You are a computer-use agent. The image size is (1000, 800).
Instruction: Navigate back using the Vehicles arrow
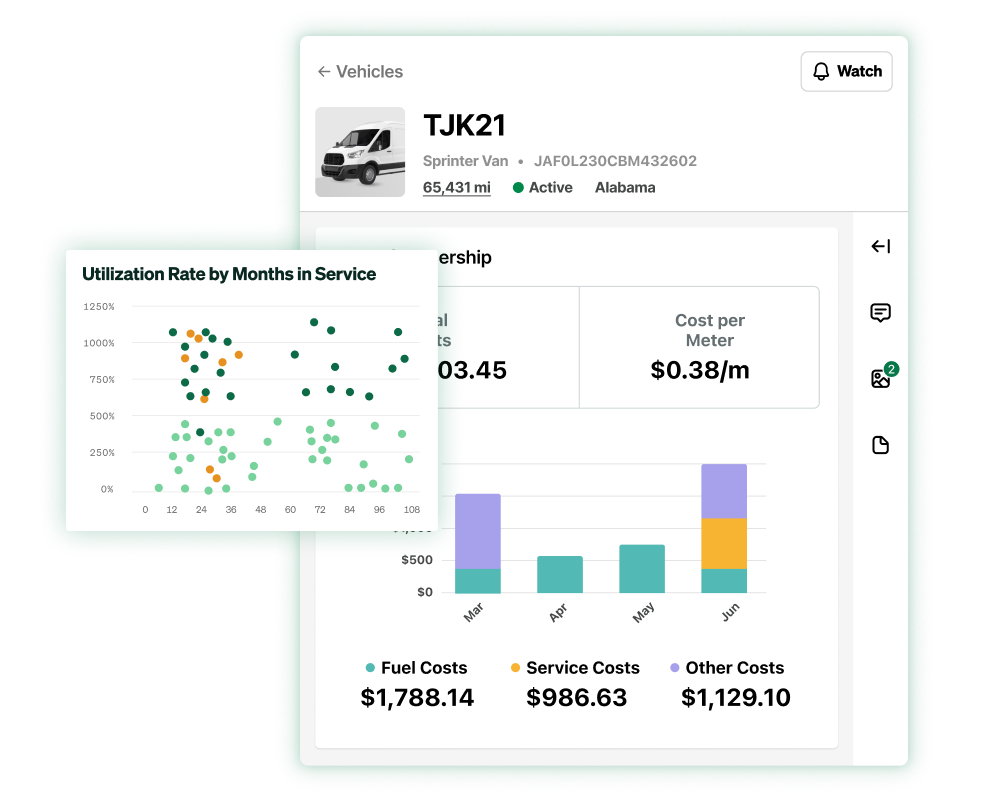(x=322, y=71)
